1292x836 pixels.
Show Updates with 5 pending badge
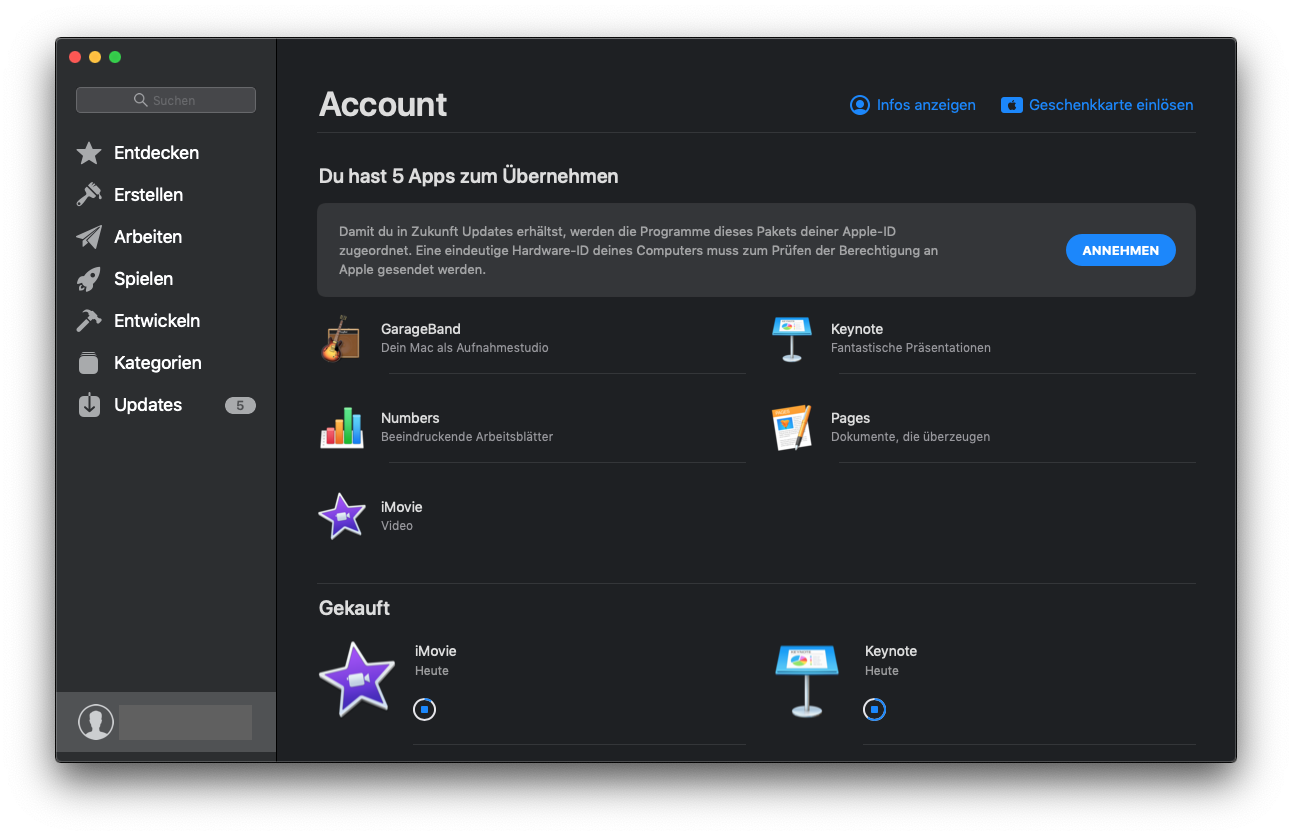click(148, 405)
